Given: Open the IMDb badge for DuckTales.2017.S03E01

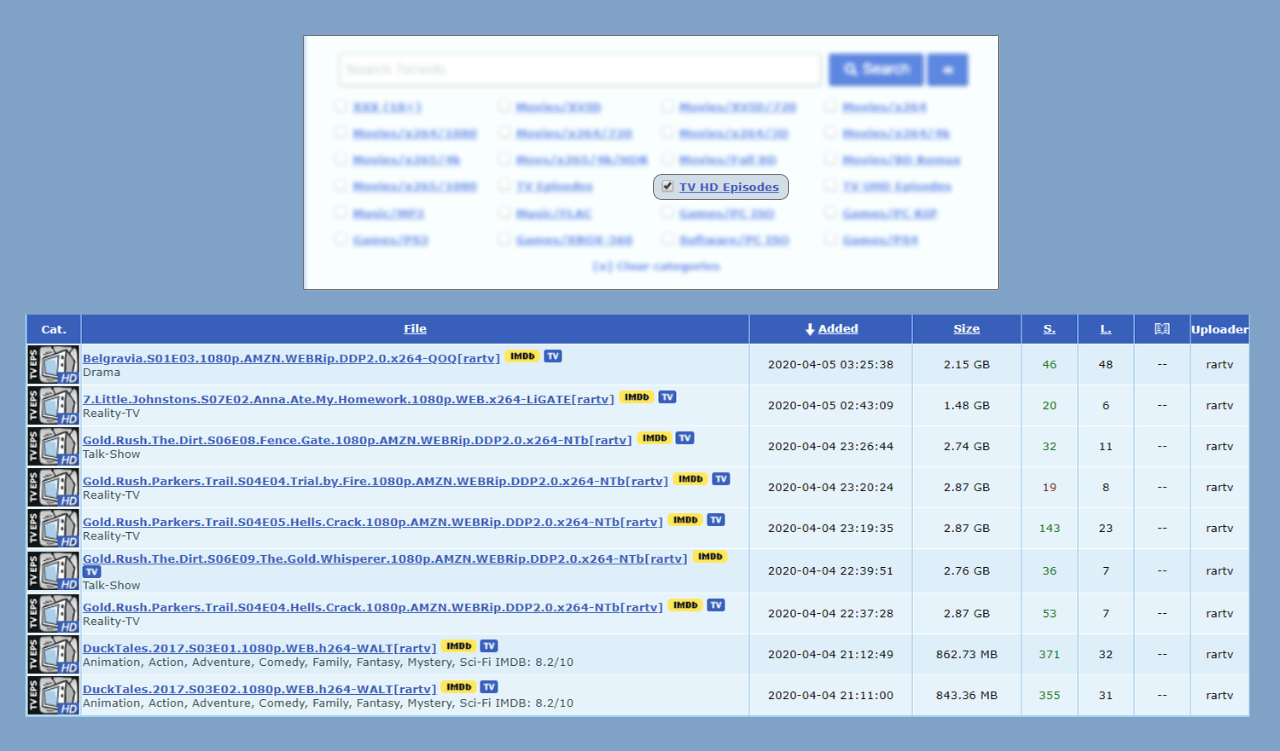Looking at the screenshot, I should [458, 646].
